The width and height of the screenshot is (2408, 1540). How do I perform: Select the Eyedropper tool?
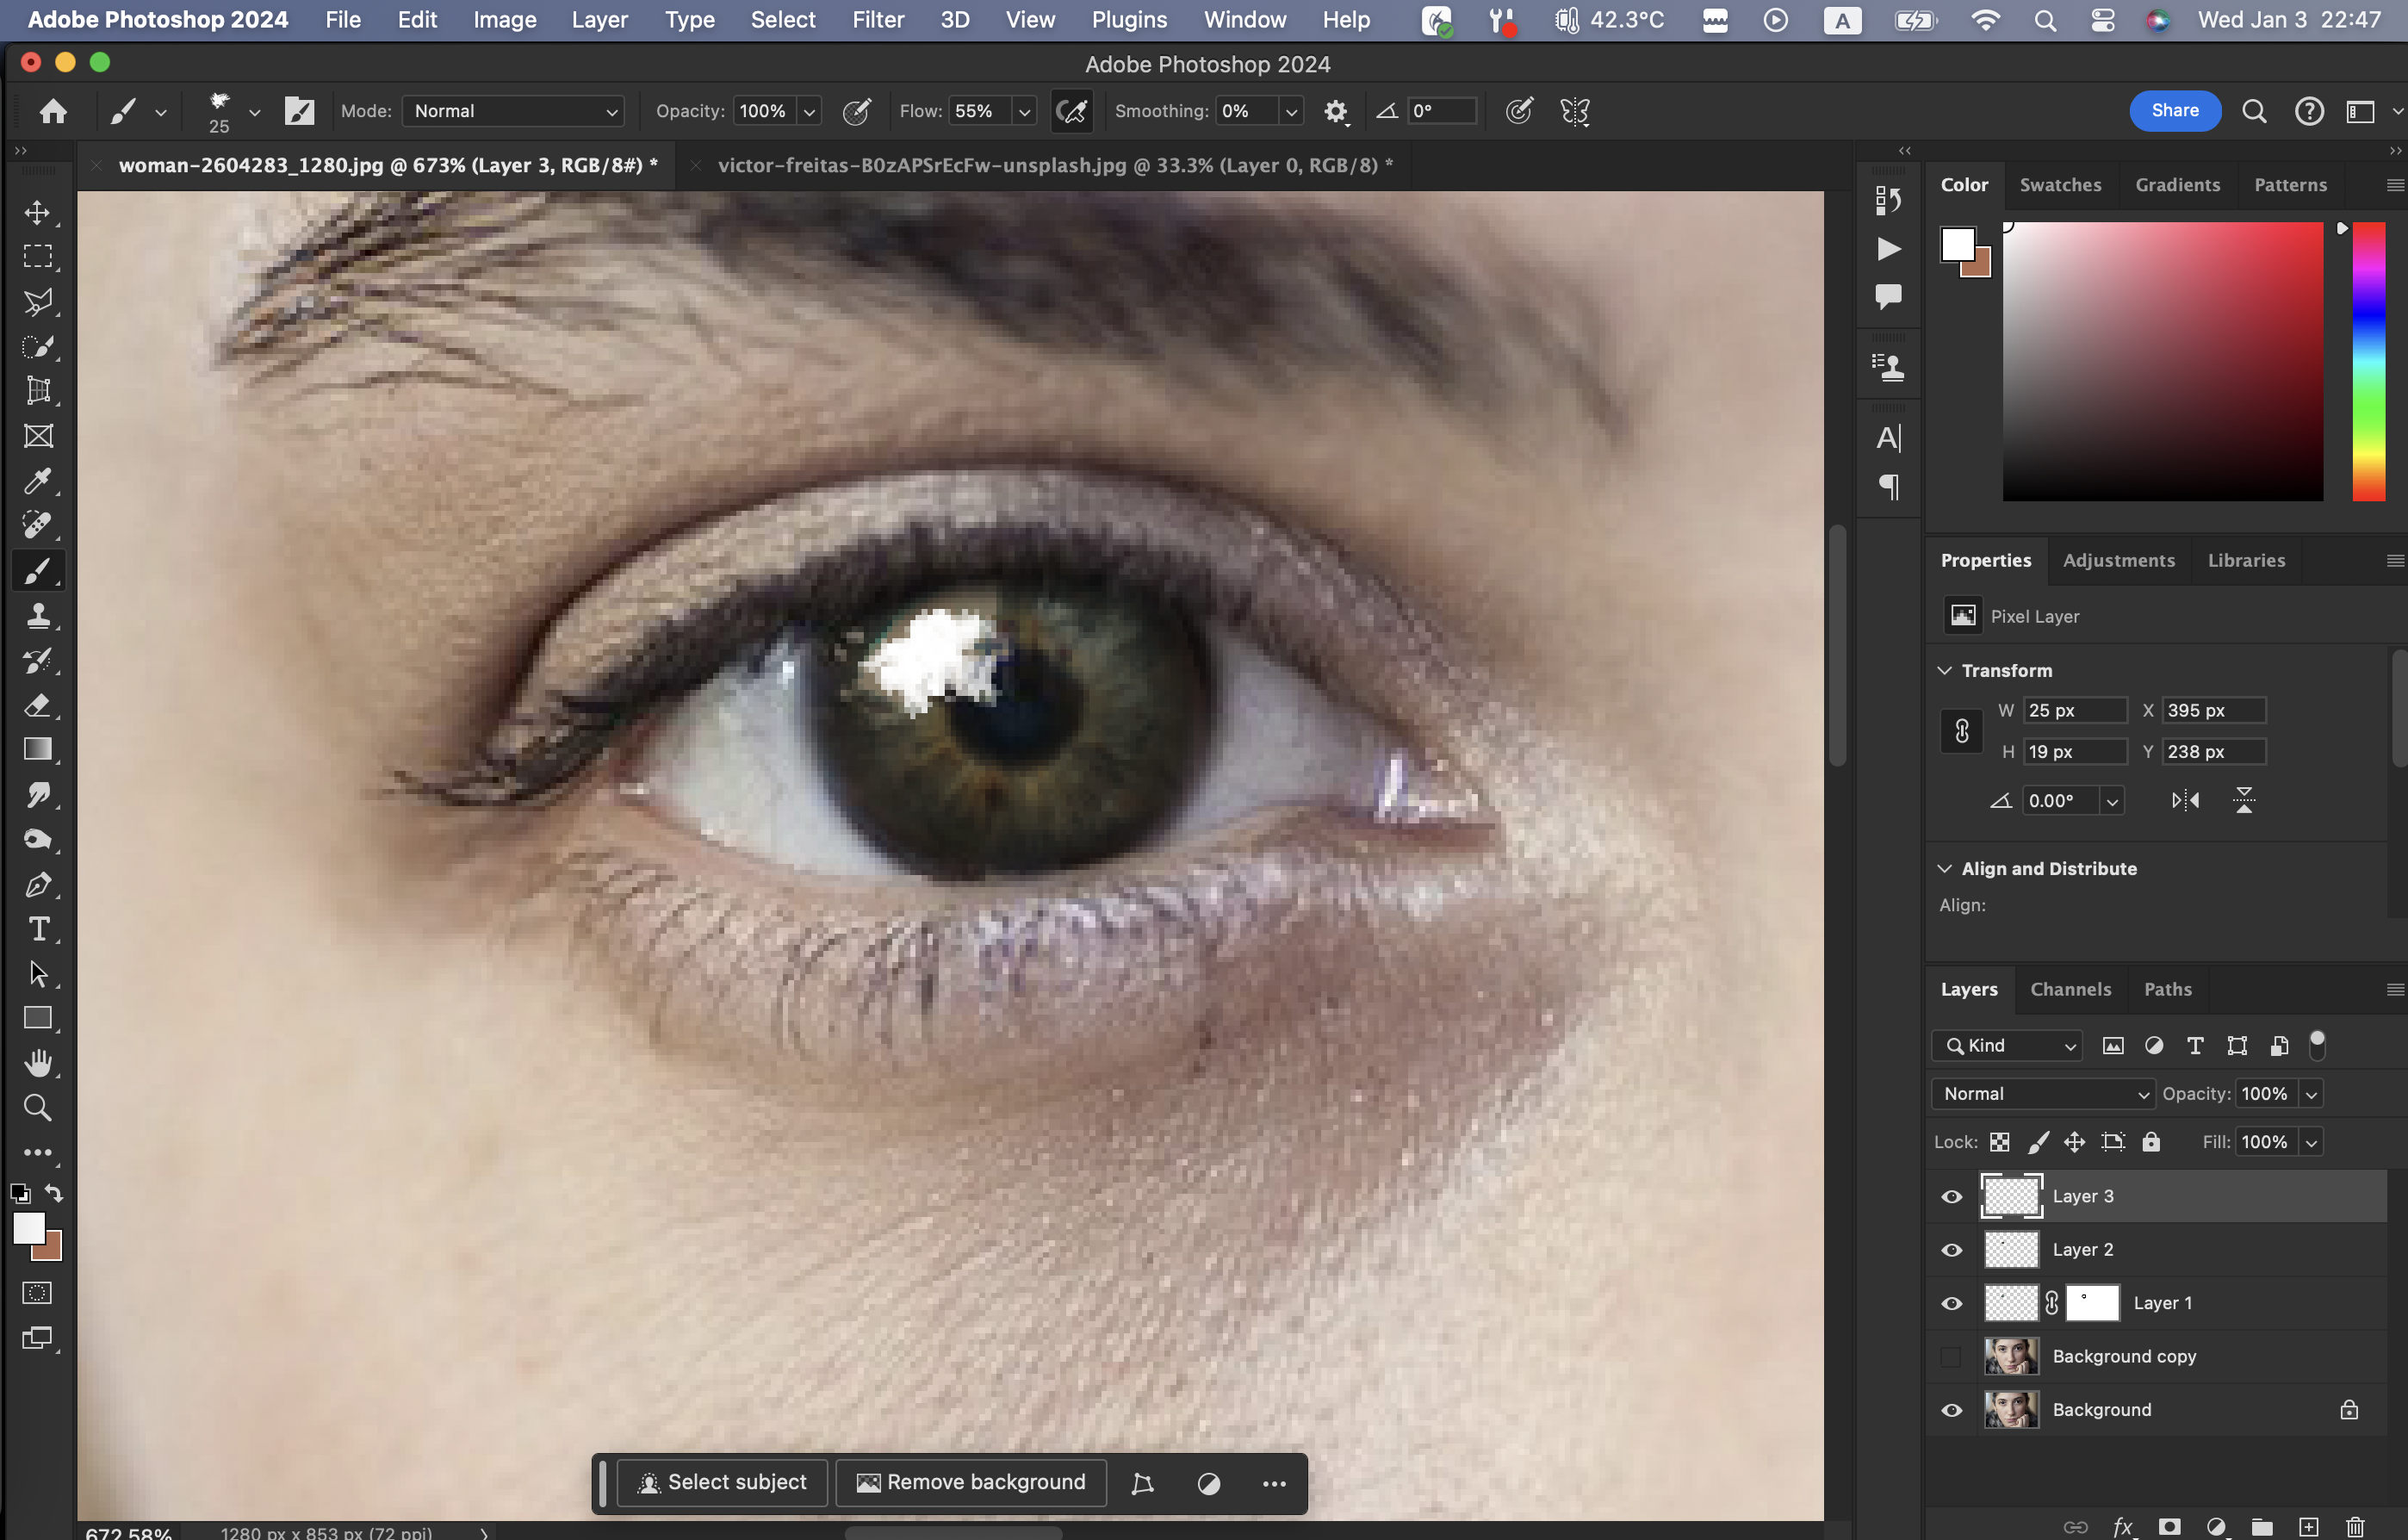click(38, 481)
